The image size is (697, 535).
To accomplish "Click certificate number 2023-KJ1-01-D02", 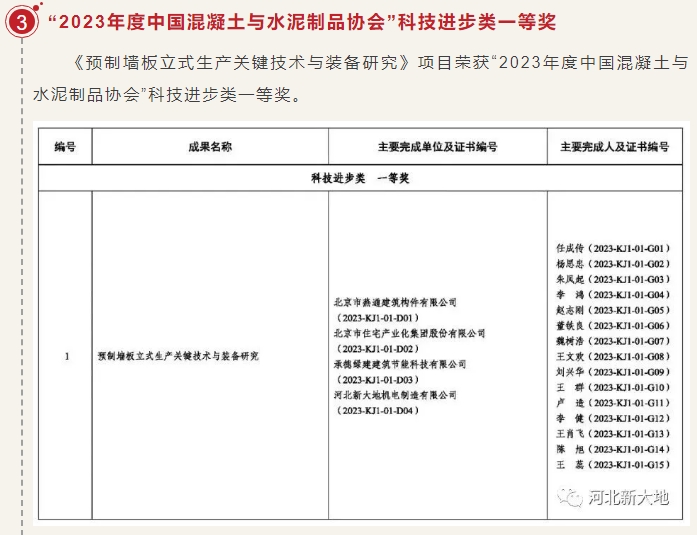I will tap(378, 349).
